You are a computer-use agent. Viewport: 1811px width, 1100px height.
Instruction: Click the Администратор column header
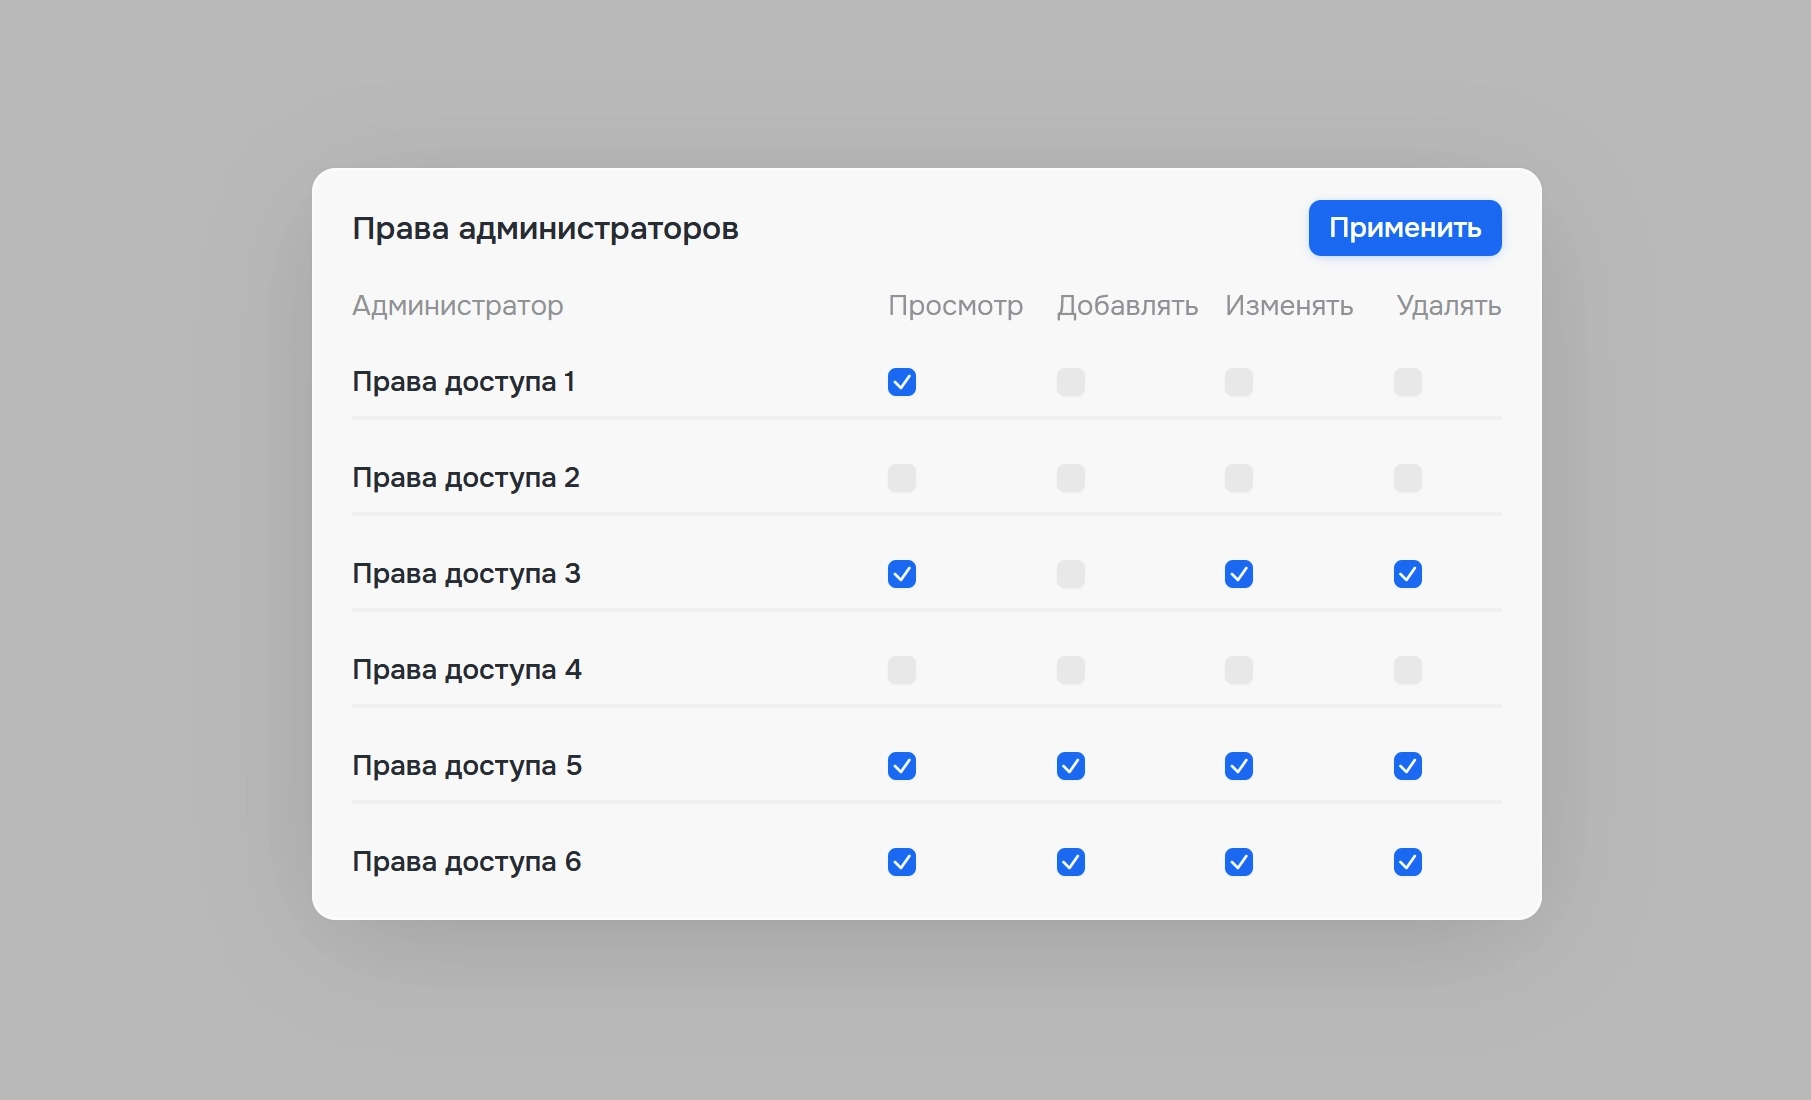[x=458, y=306]
